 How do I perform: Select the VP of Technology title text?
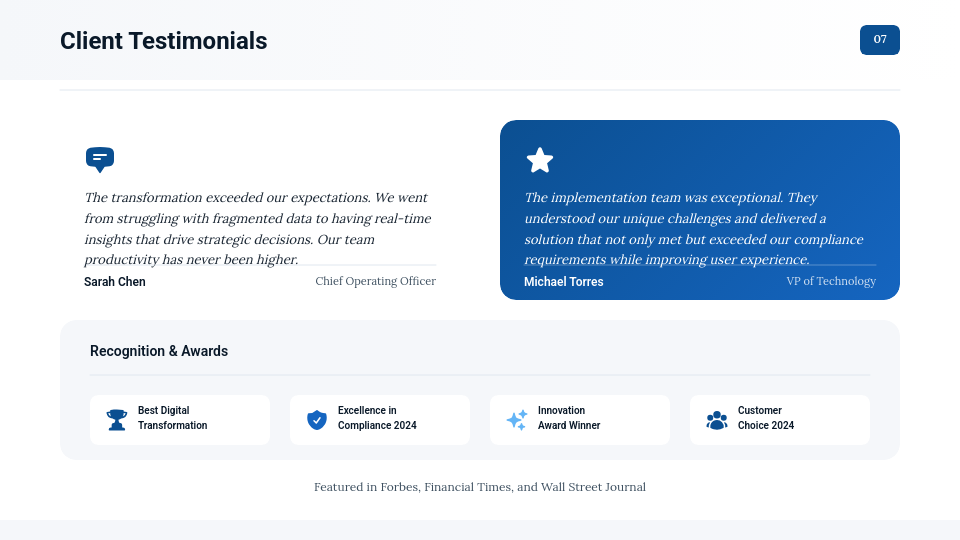[x=831, y=281]
